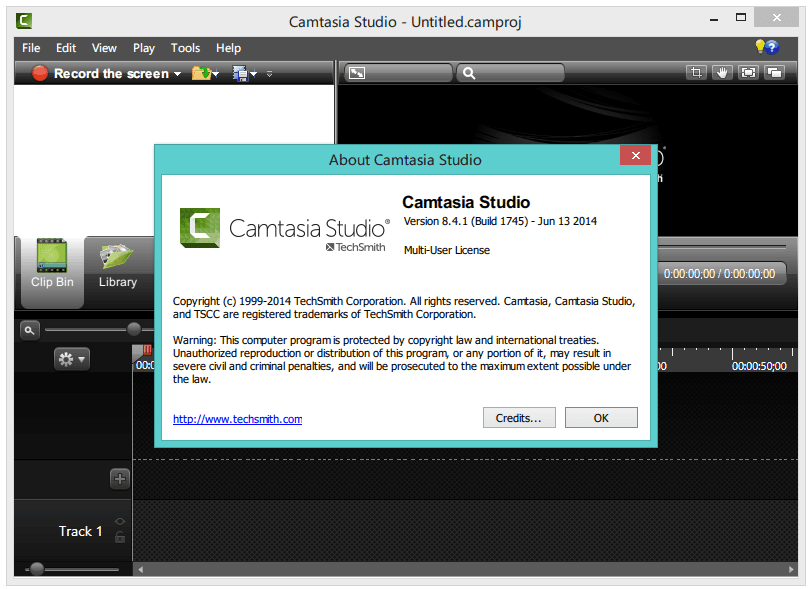Click the Version 8.4.1 build text
This screenshot has width=811, height=589.
pos(500,221)
